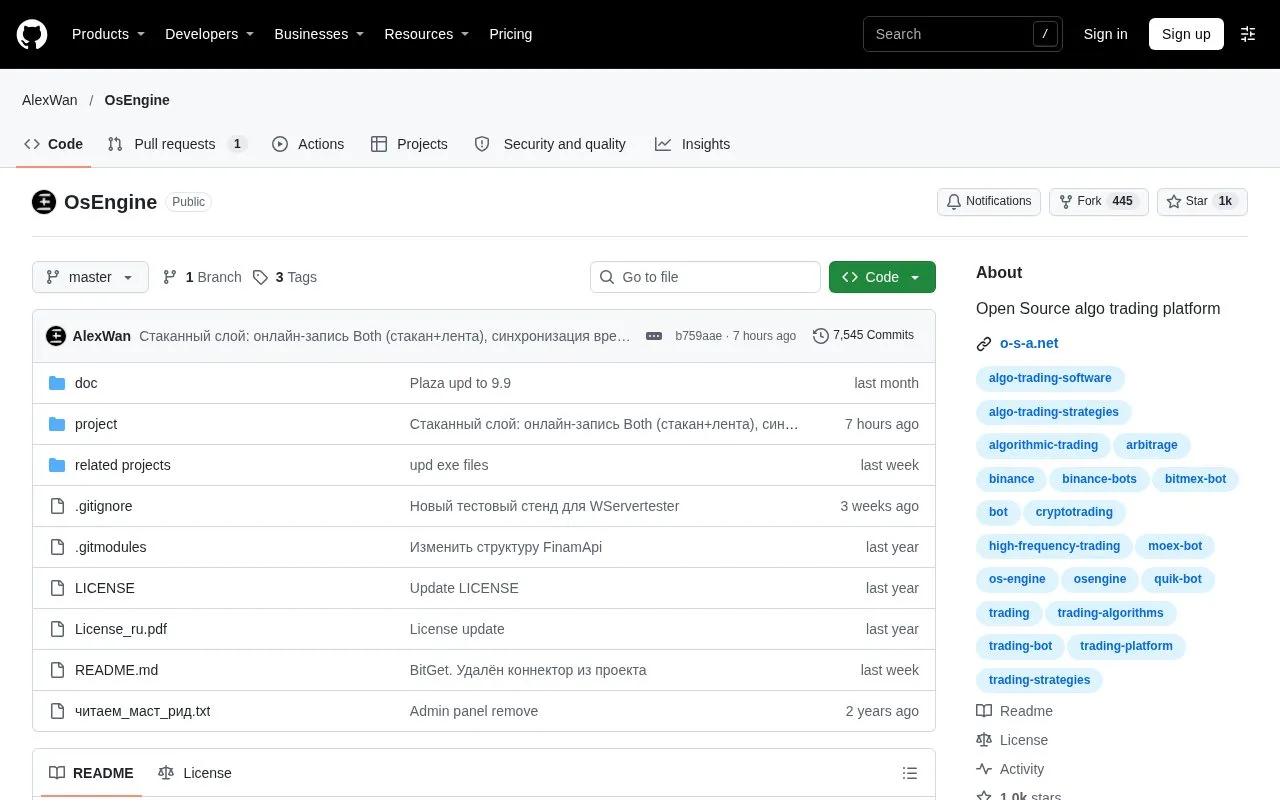Image resolution: width=1280 pixels, height=800 pixels.
Task: Expand the Developers menu
Action: pos(210,34)
